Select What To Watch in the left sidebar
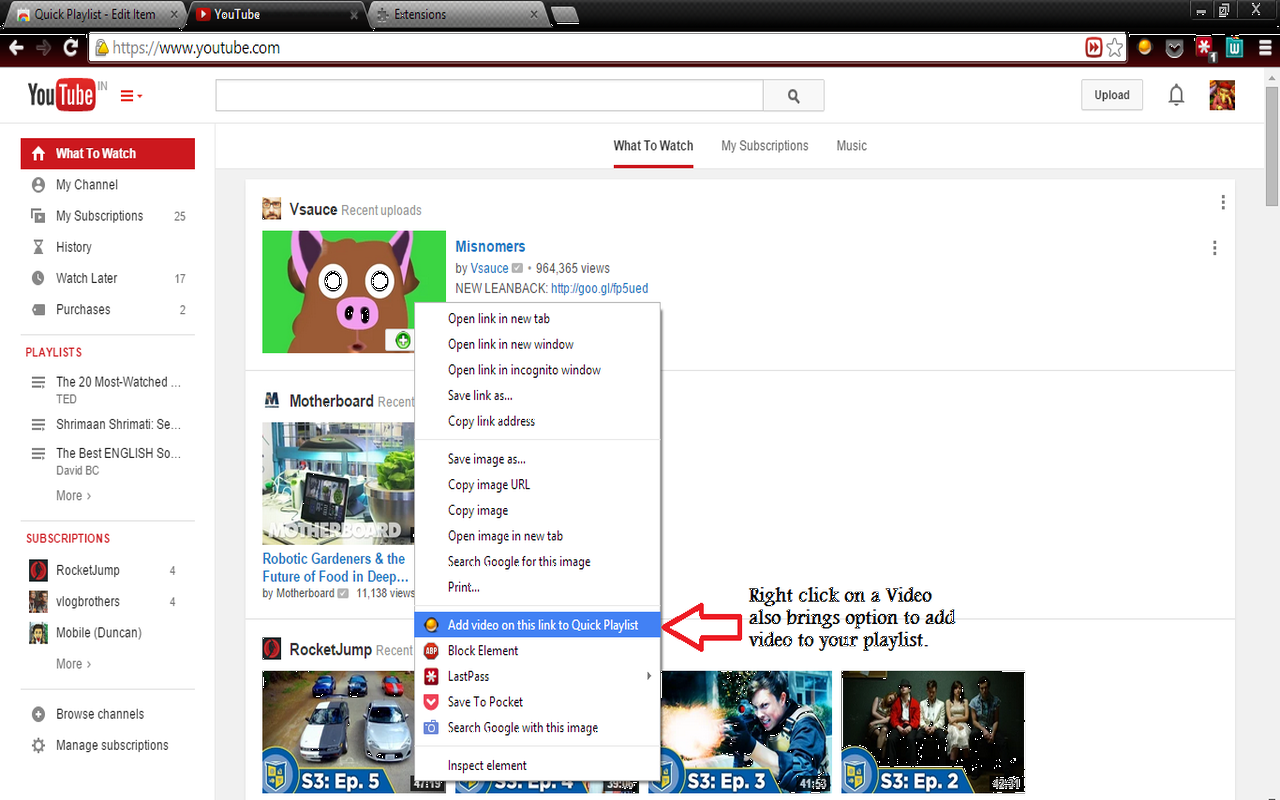This screenshot has height=800, width=1280. tap(108, 153)
